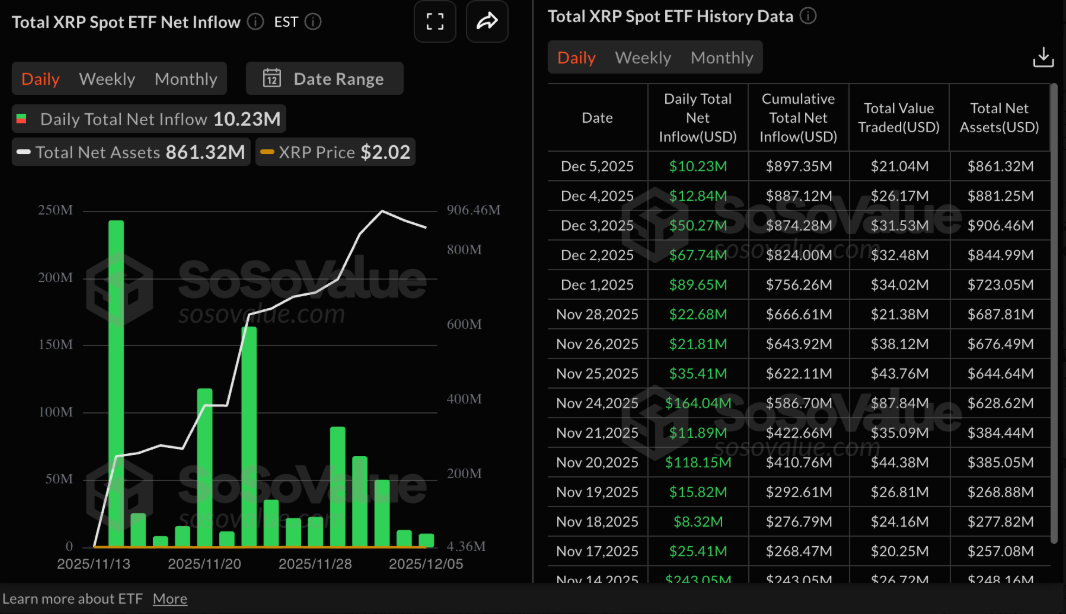Screen dimensions: 1066x614
Task: Select the Daily tab in history data panel
Action: click(577, 57)
